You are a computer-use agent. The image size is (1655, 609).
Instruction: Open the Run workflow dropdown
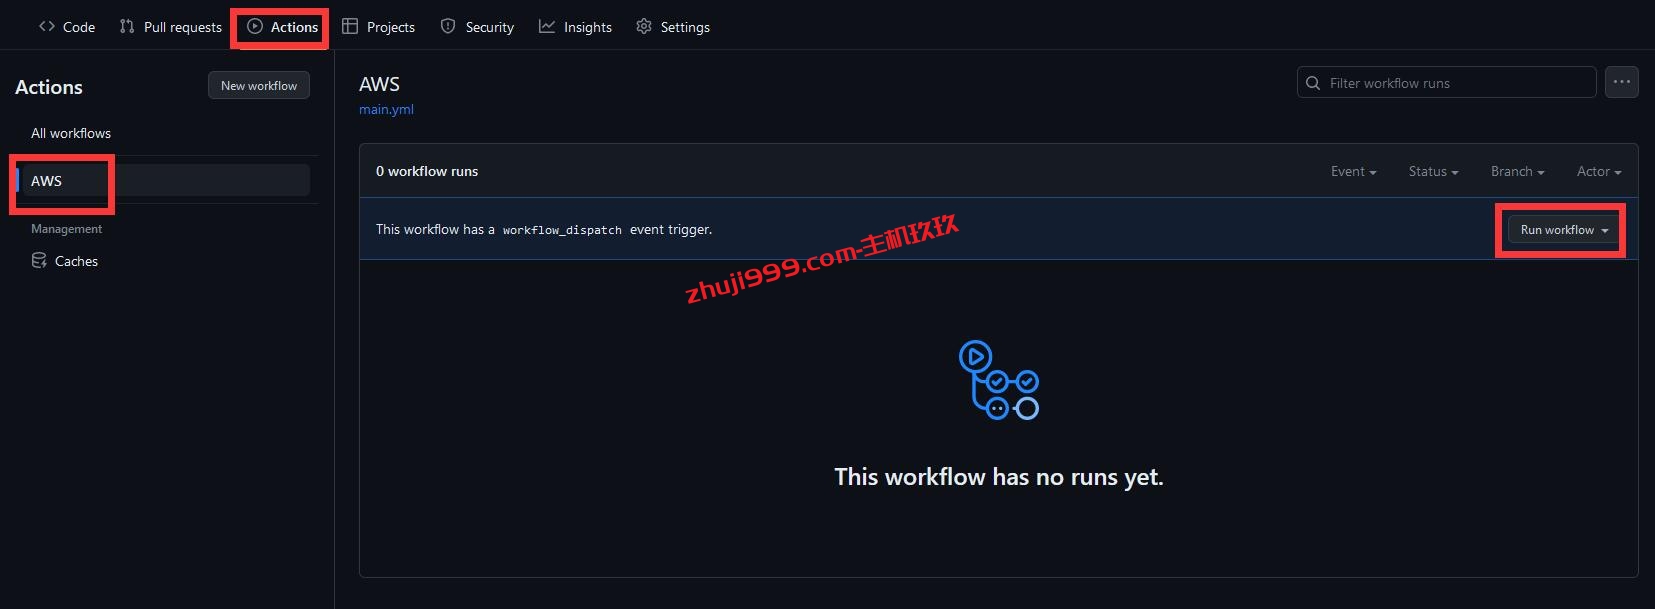pyautogui.click(x=1565, y=230)
